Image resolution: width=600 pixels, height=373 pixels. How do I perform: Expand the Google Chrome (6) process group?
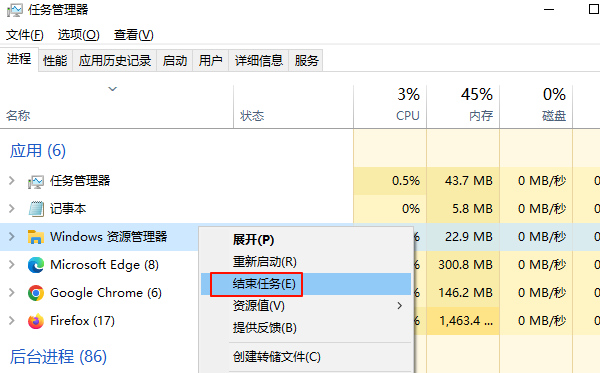[x=12, y=293]
